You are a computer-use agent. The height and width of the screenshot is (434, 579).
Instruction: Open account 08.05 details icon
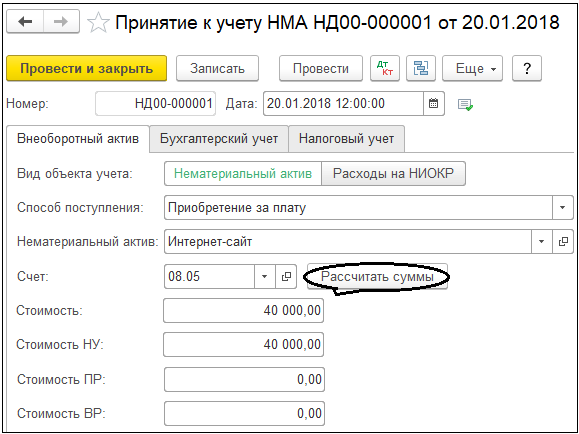coord(286,276)
